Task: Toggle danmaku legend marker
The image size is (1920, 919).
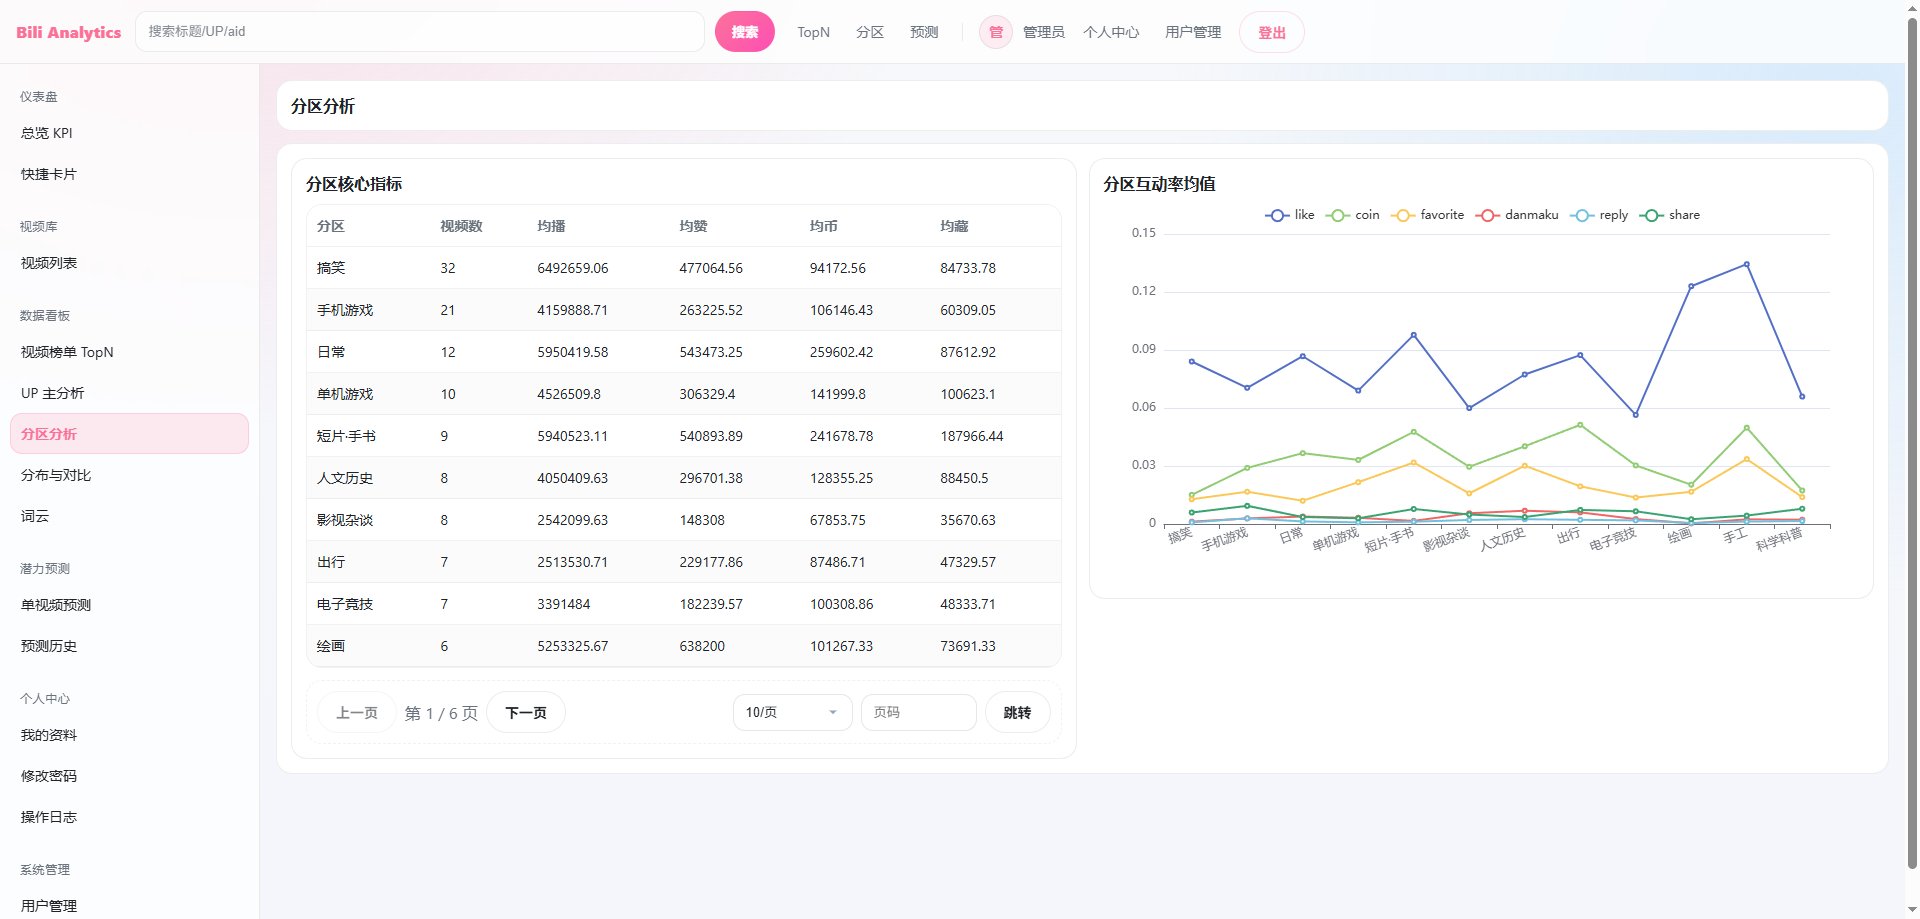Action: [1517, 215]
